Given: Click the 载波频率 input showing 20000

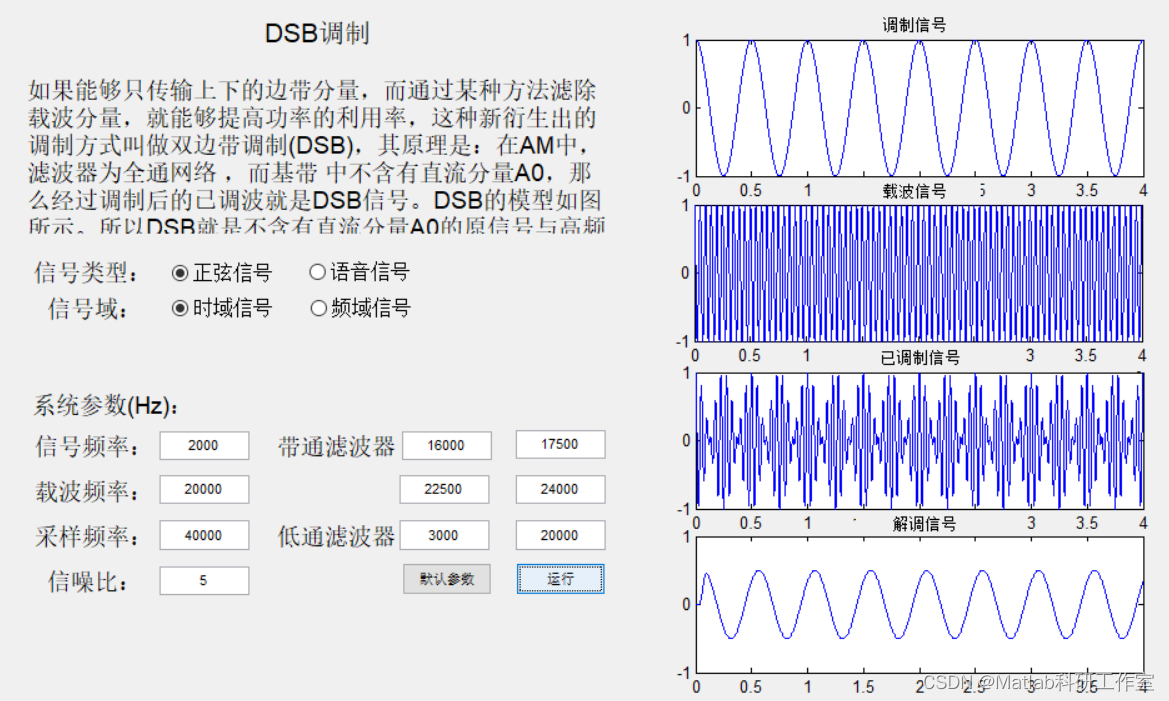Looking at the screenshot, I should (203, 489).
